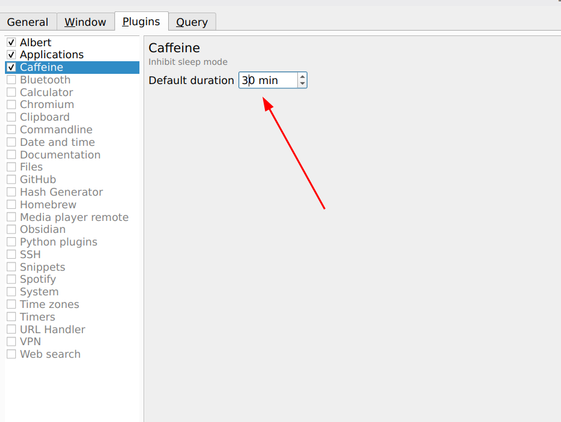Enable the GitHub plugin checkbox
Screen dimensions: 561x422
click(11, 179)
